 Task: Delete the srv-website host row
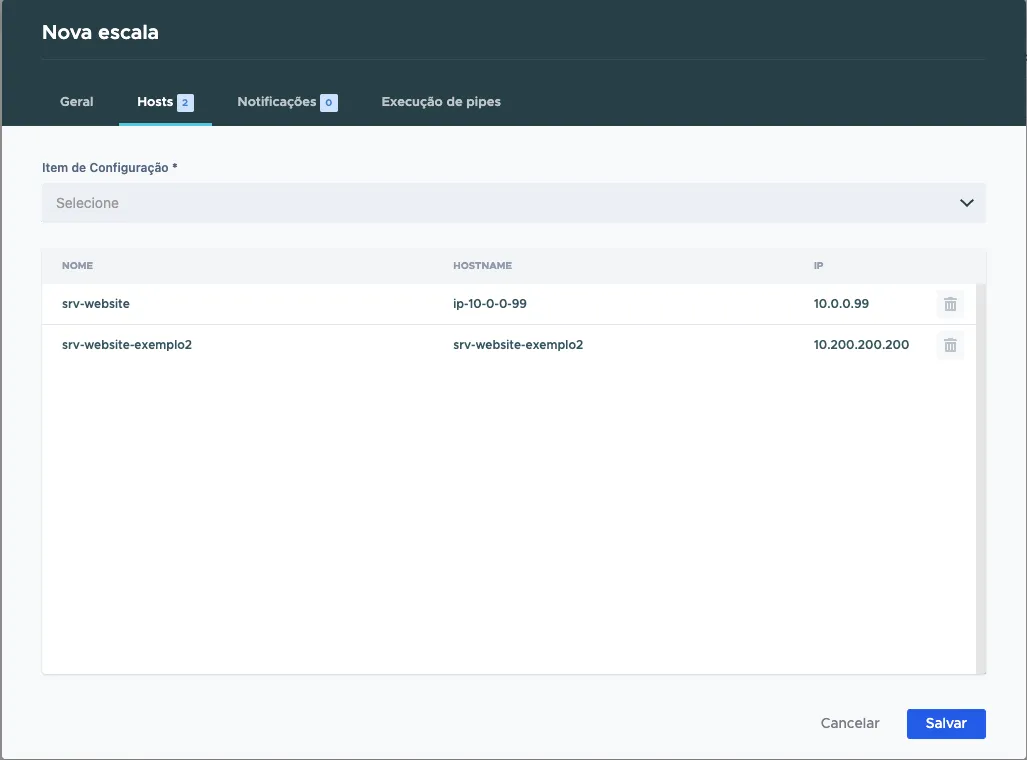pyautogui.click(x=950, y=304)
